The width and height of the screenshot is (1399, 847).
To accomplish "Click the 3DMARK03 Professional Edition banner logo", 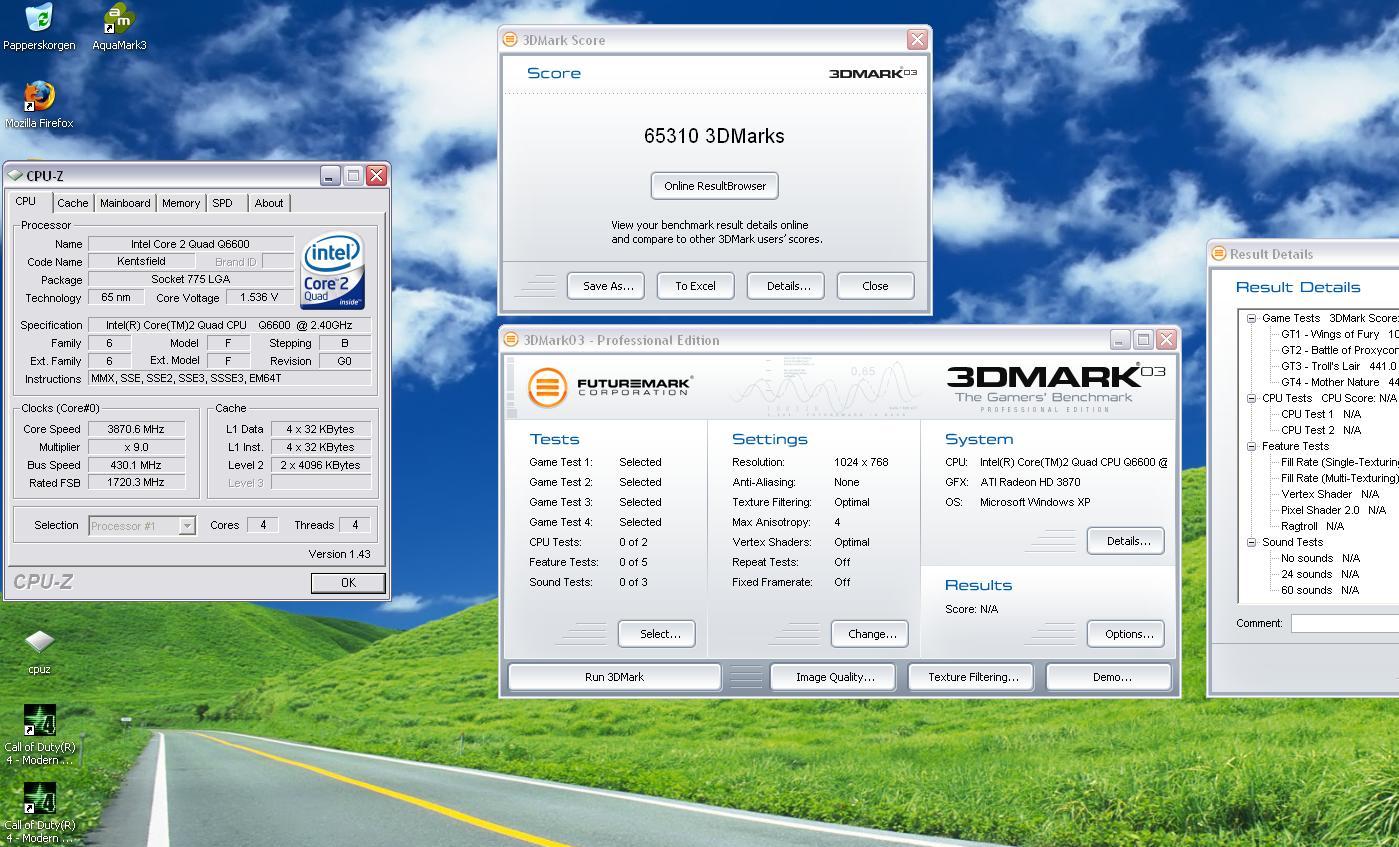I will click(x=1056, y=387).
